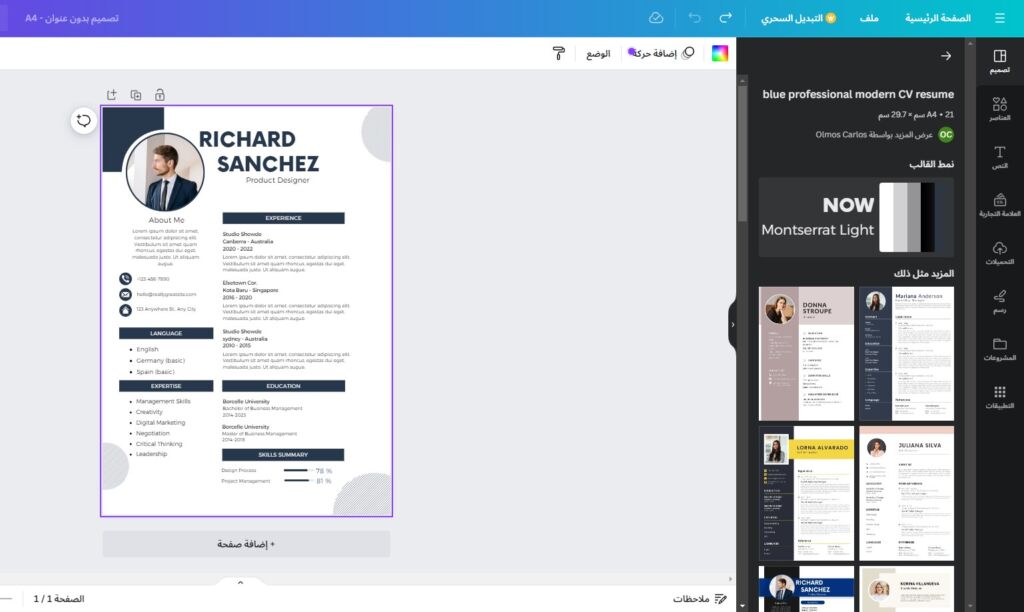The height and width of the screenshot is (612, 1024).
Task: Open the النص (Text) sidebar tool
Action: click(999, 157)
